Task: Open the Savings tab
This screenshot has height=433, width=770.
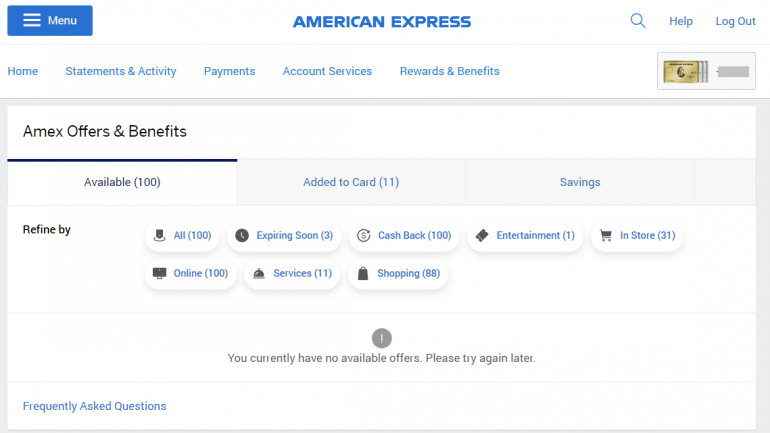Action: [580, 182]
